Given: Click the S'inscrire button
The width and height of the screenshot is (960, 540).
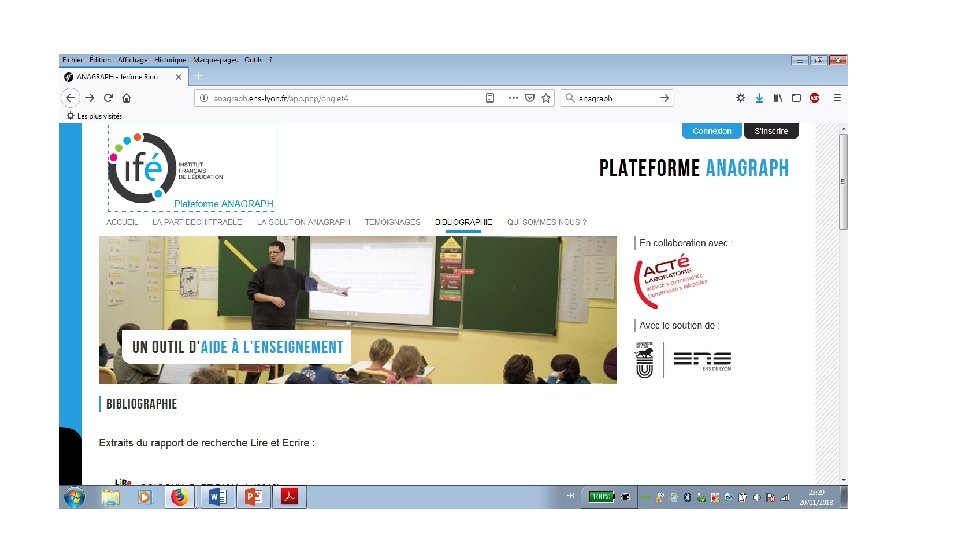Looking at the screenshot, I should [771, 131].
